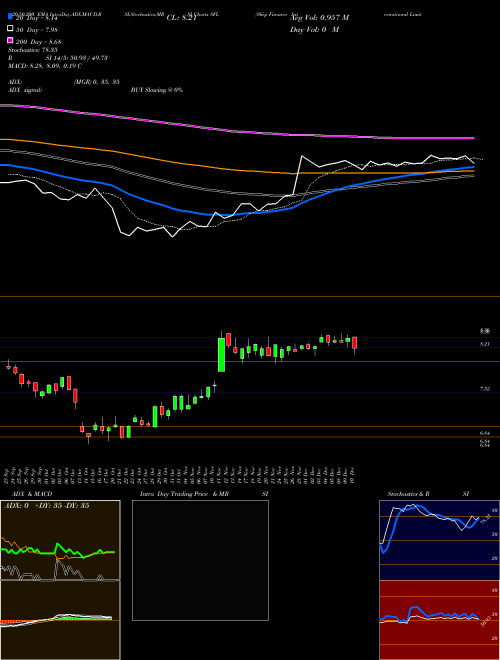The image size is (500, 660).
Task: Click the large green breakout candlestick
Action: pyautogui.click(x=221, y=354)
